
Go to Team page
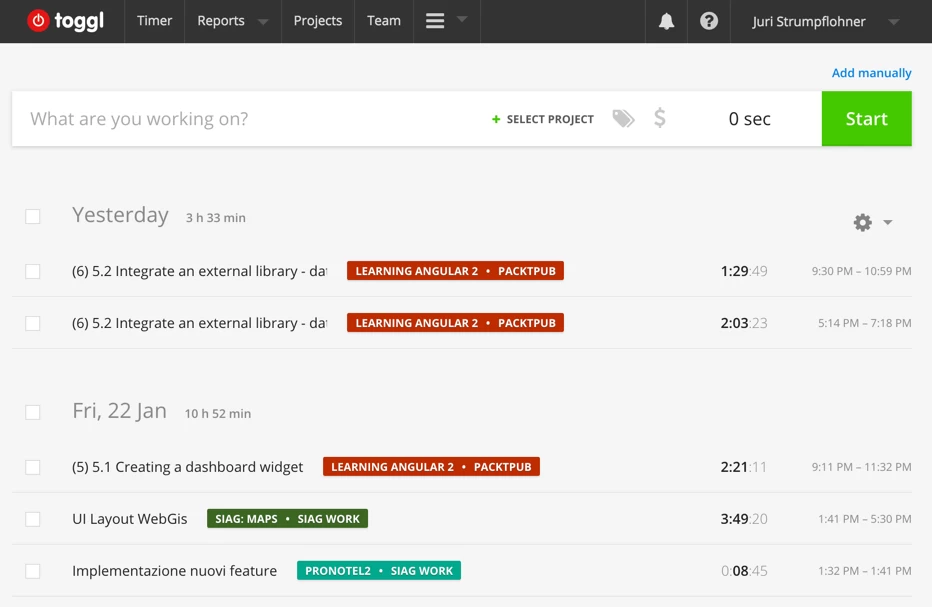(x=383, y=21)
